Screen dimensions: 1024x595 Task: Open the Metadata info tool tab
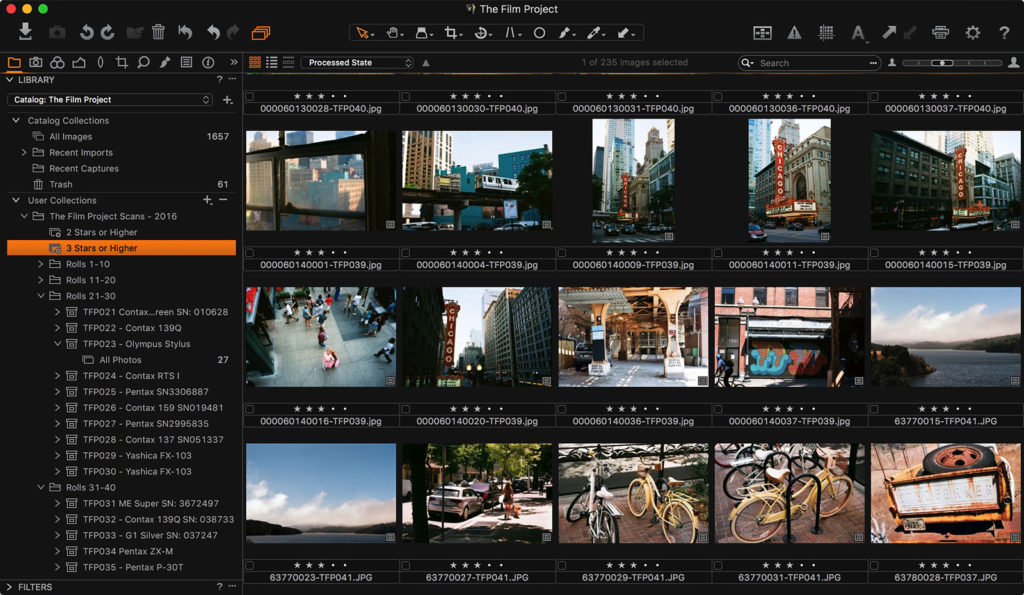(x=208, y=62)
